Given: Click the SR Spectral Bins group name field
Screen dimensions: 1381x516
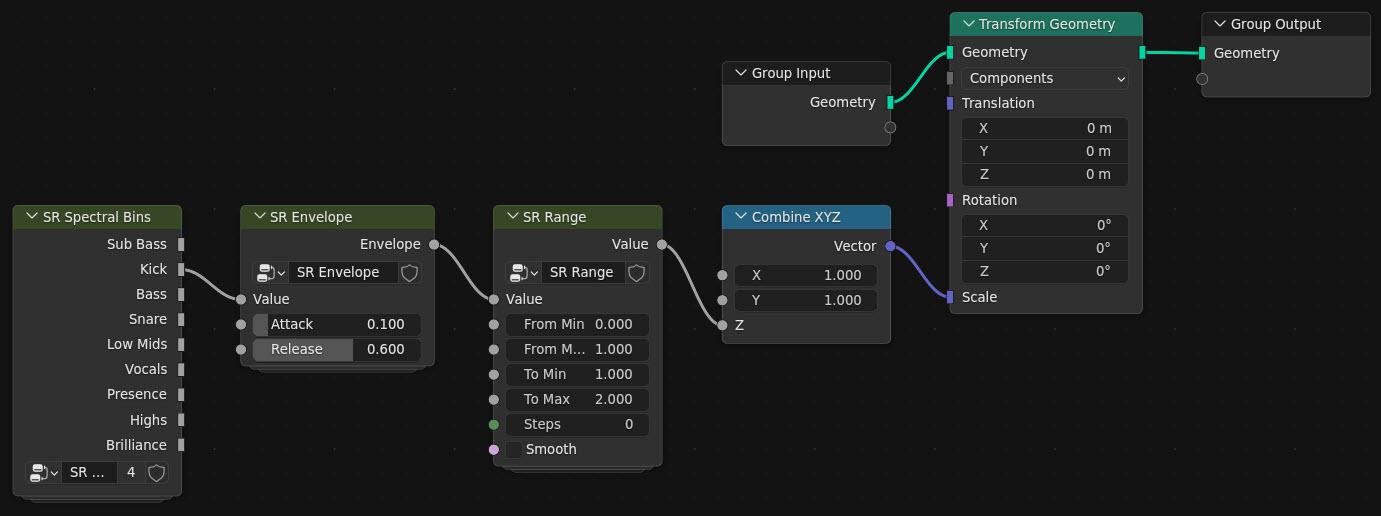Looking at the screenshot, I should pos(89,472).
